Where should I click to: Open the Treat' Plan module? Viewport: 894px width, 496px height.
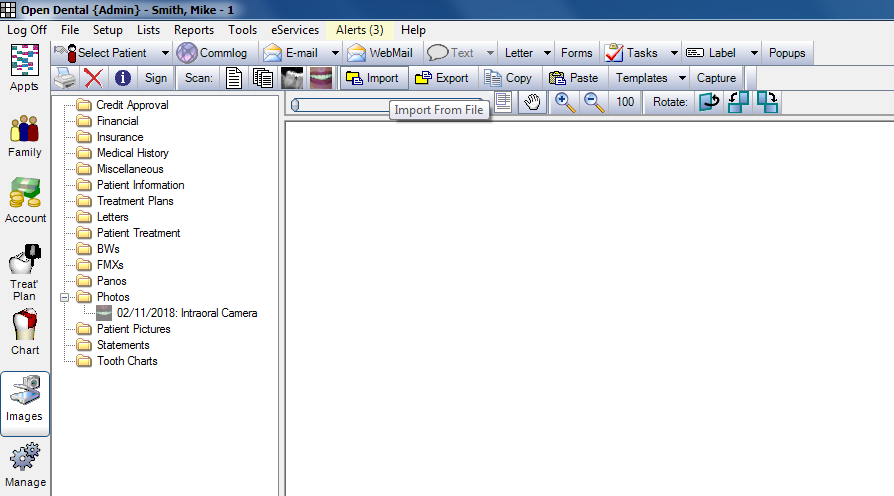tap(25, 274)
